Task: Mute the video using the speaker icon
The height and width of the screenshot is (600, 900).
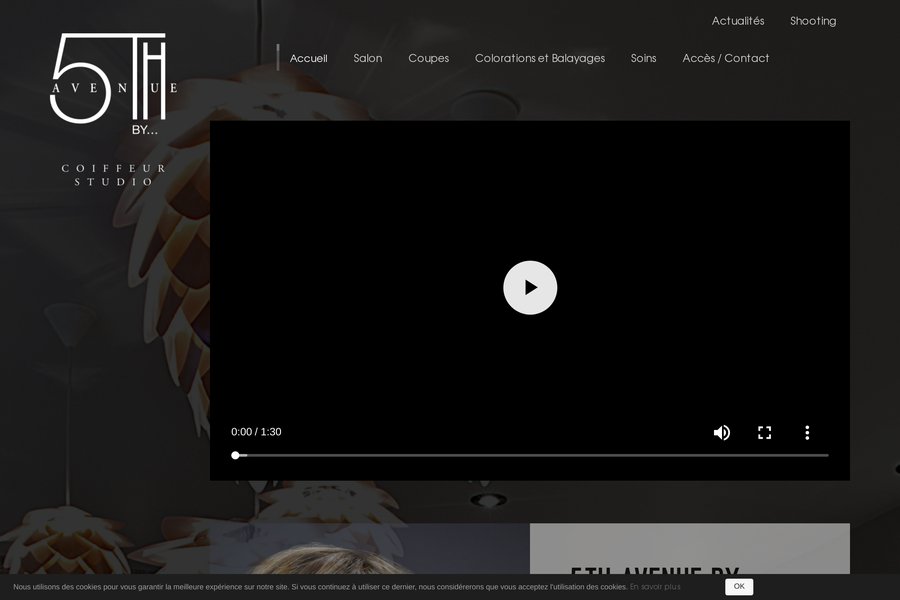Action: click(x=721, y=432)
